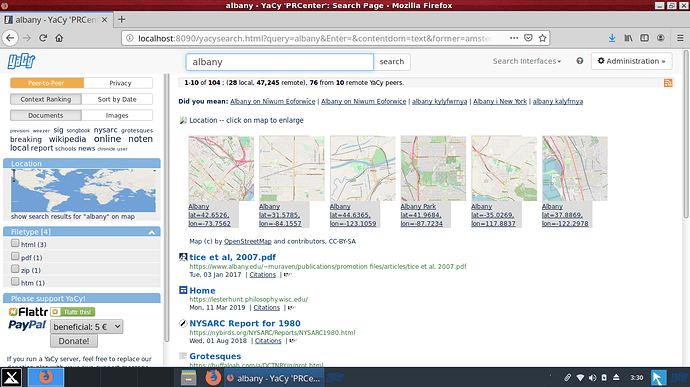This screenshot has height=387, width=690.
Task: Select Sort by Date ordering
Action: [117, 99]
